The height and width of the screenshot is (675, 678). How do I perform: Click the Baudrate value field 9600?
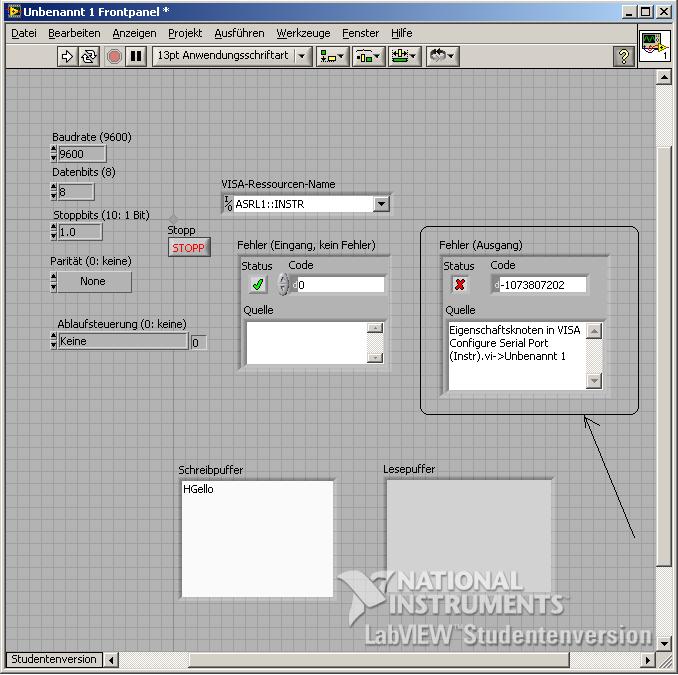tap(82, 154)
